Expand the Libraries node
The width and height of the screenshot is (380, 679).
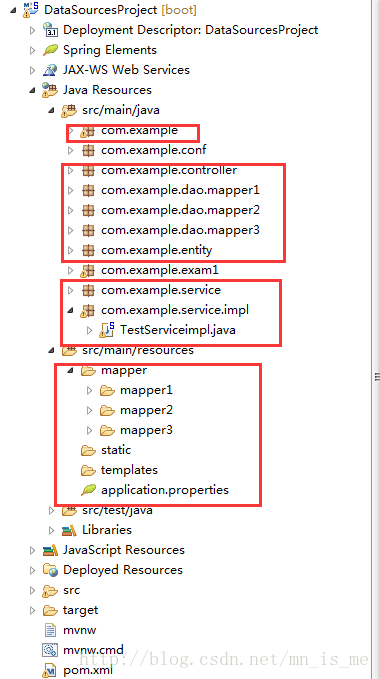(x=52, y=530)
